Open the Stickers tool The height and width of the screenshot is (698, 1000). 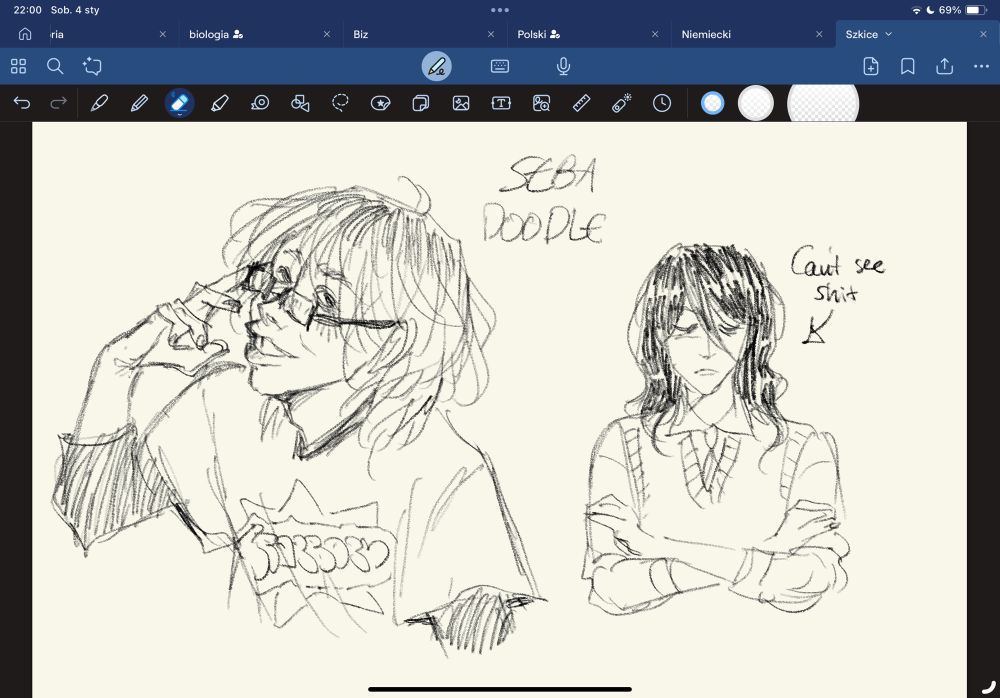tap(381, 103)
